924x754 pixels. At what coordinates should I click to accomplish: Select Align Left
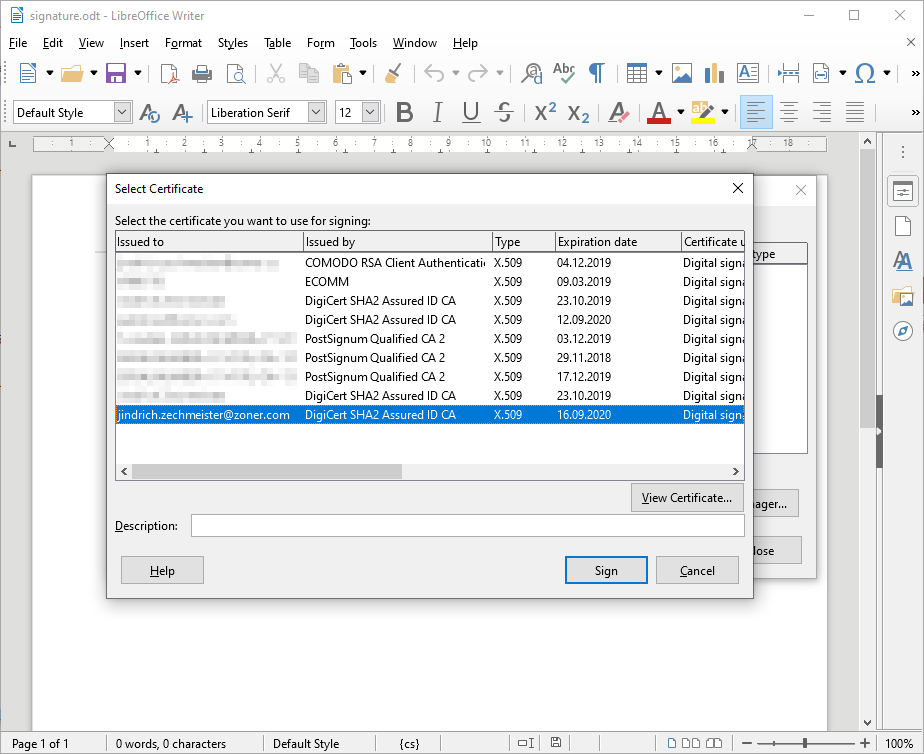tap(756, 112)
